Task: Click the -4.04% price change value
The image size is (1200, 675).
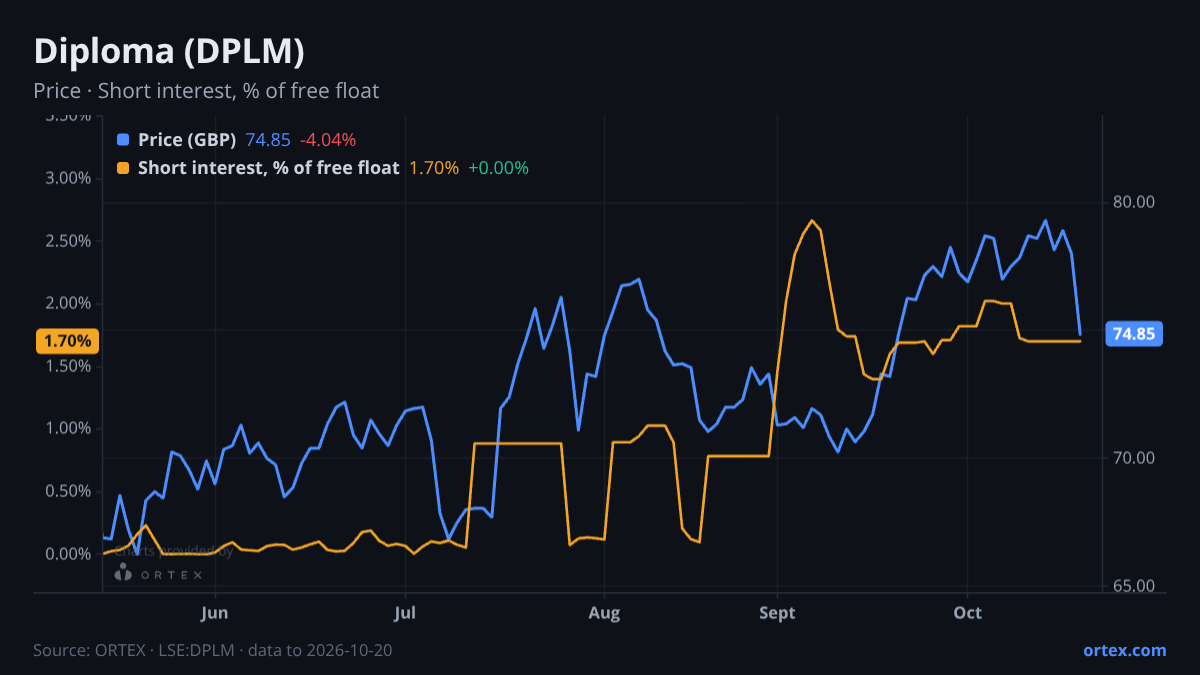Action: point(328,140)
